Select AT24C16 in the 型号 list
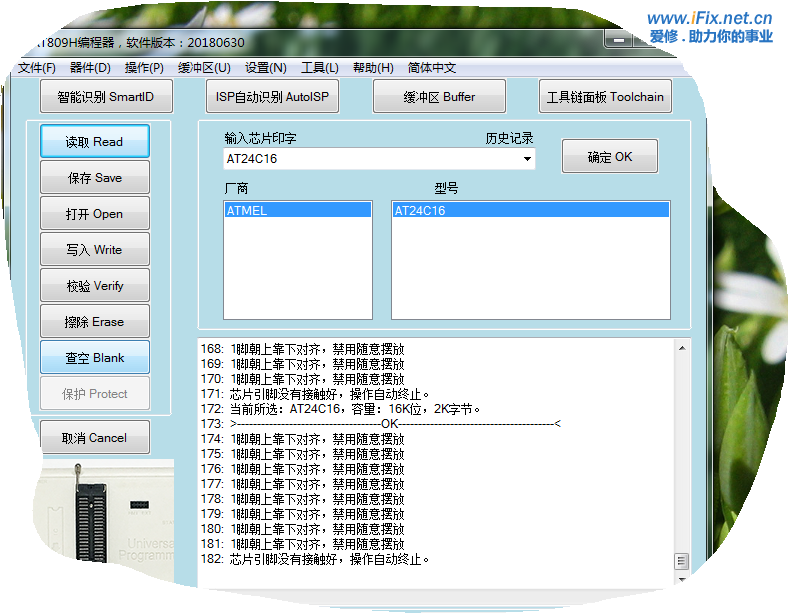Screen dimensions: 789x614 tap(530, 211)
